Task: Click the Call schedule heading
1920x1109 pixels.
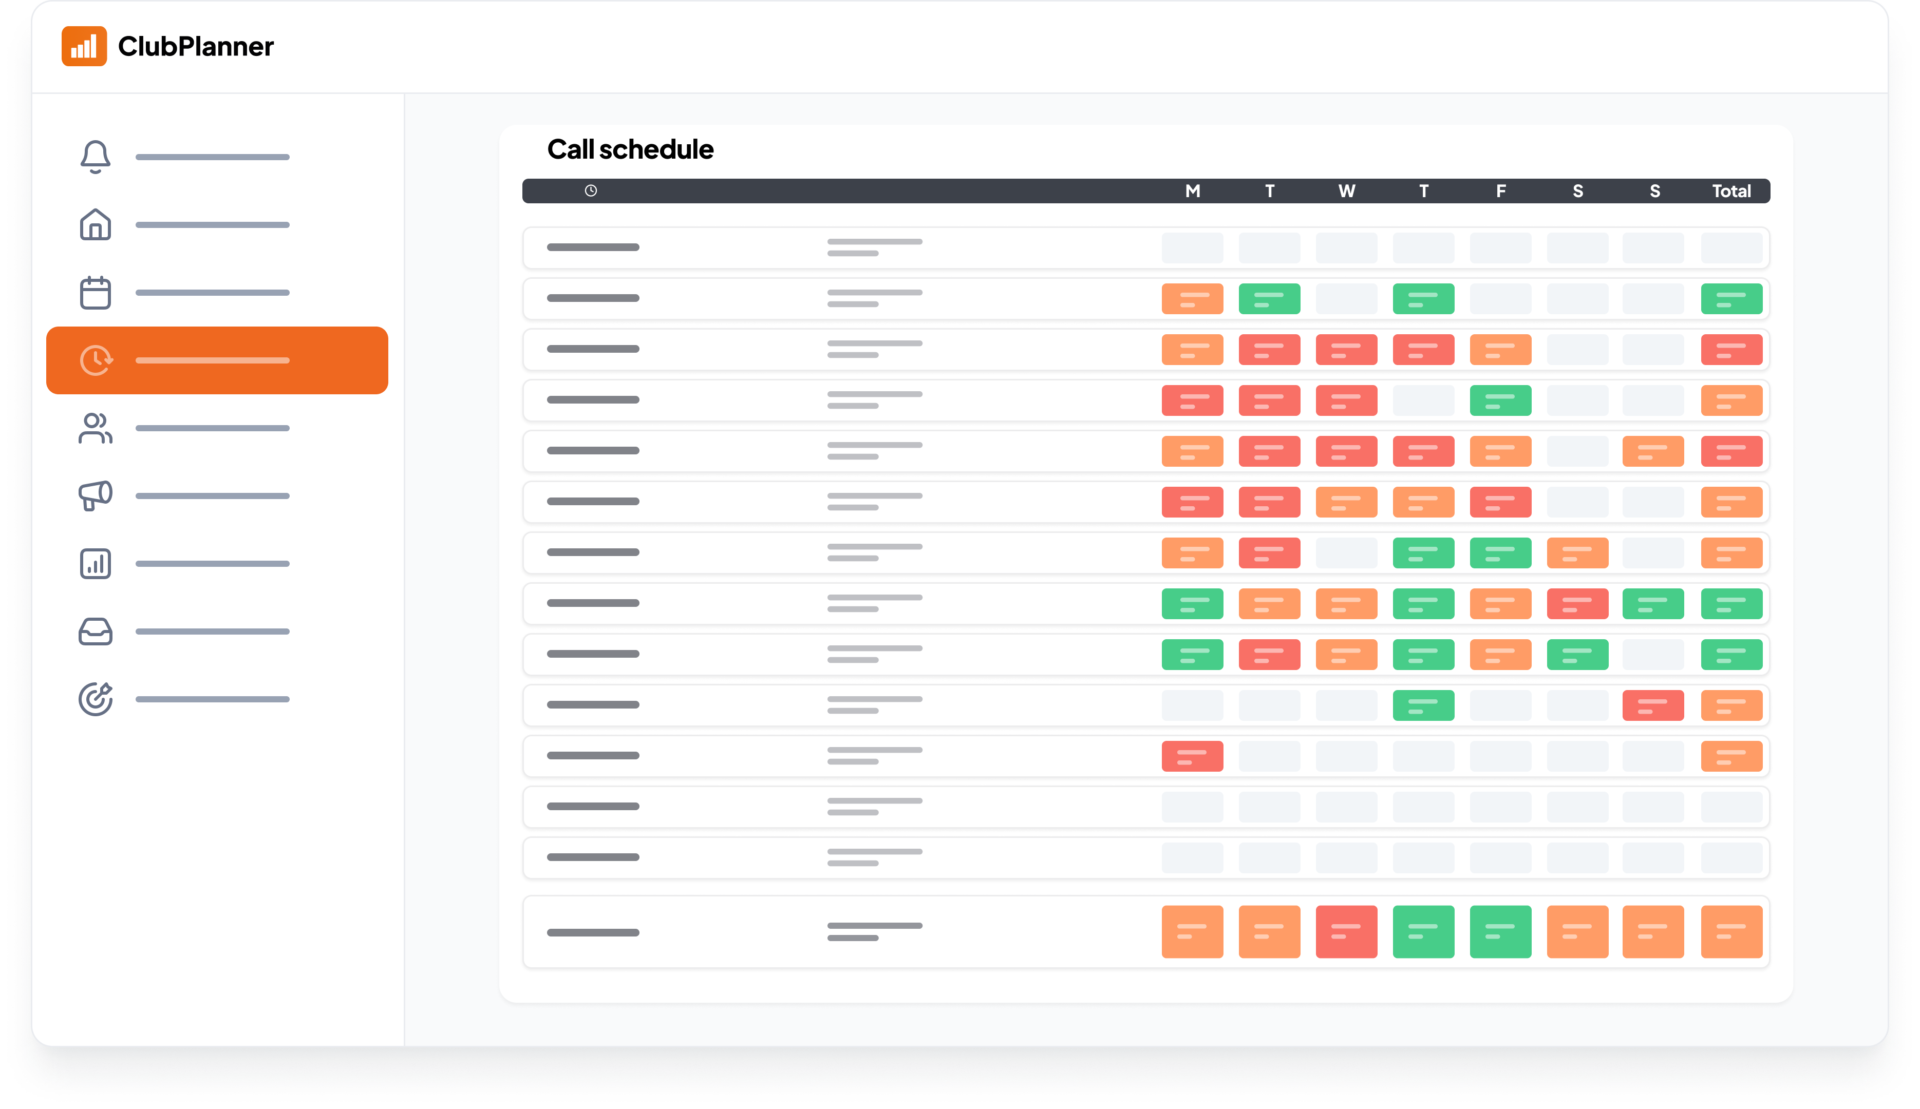Action: click(x=630, y=150)
